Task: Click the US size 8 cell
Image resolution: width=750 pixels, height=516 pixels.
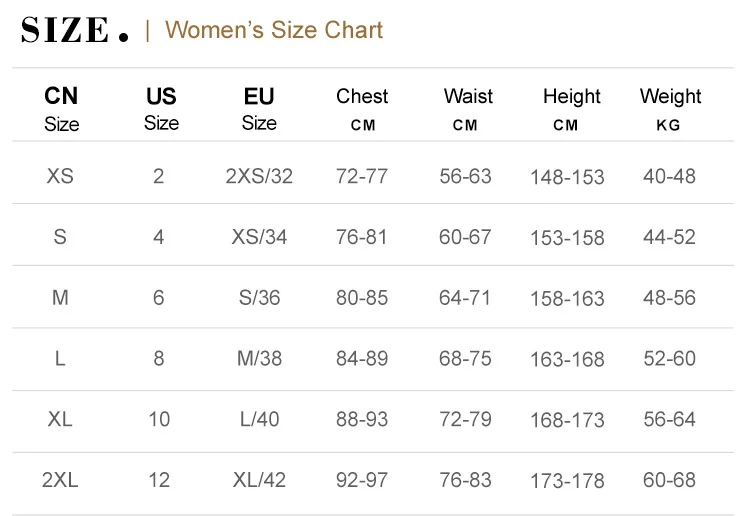Action: coord(159,358)
